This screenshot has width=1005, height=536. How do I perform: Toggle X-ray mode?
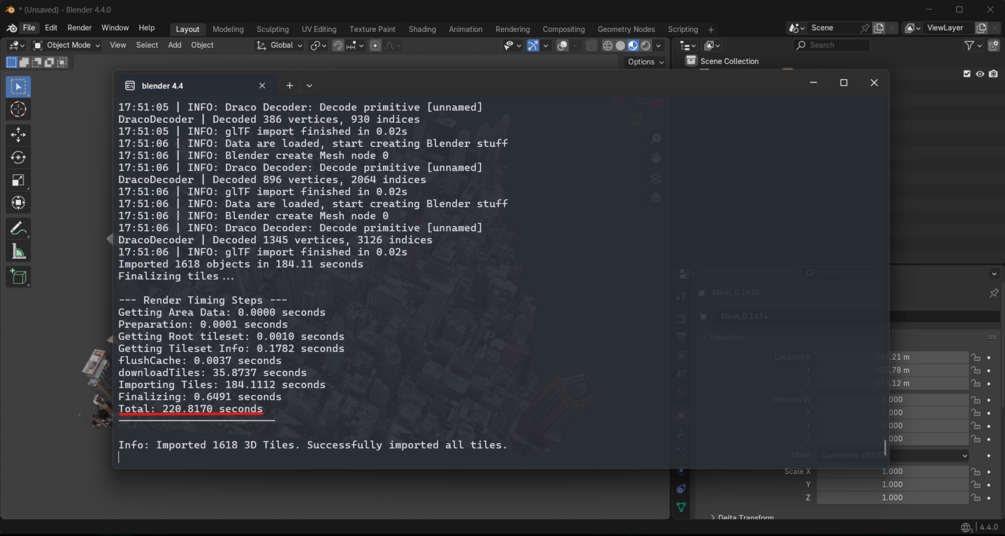591,46
